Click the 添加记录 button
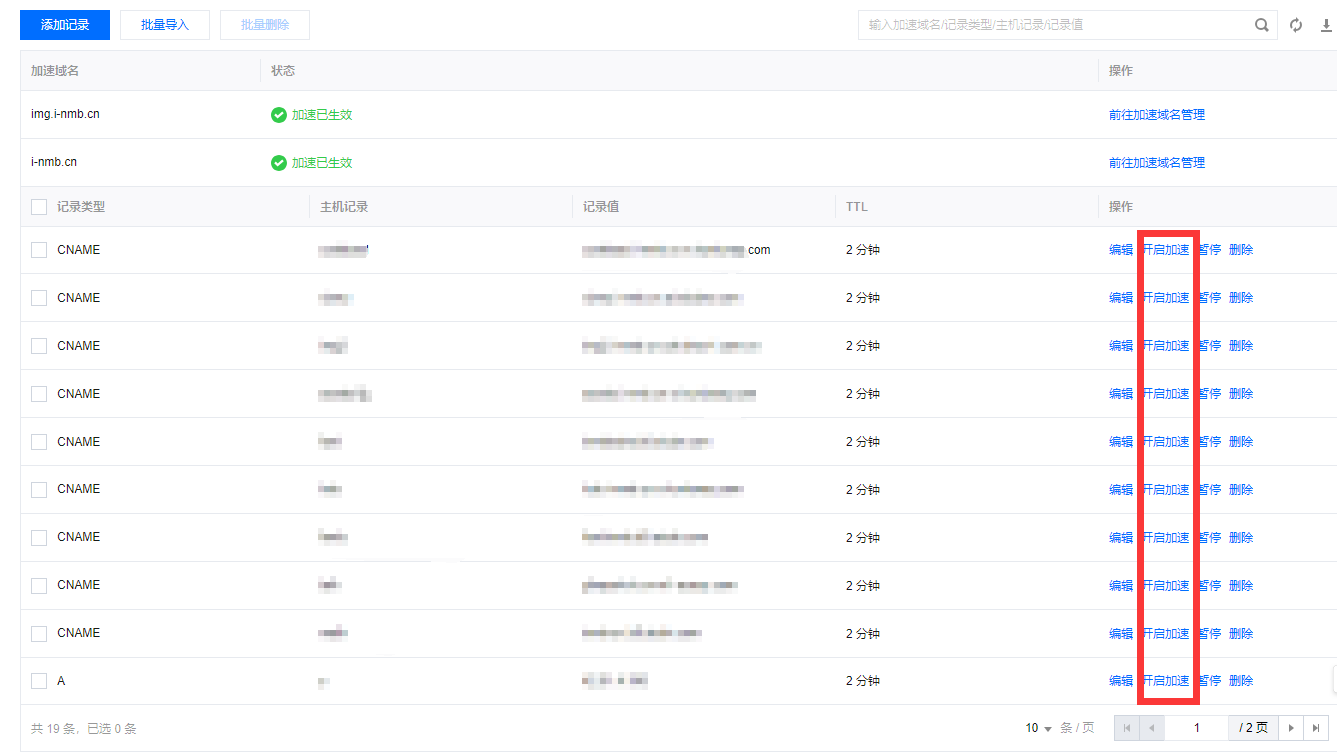 [x=65, y=25]
